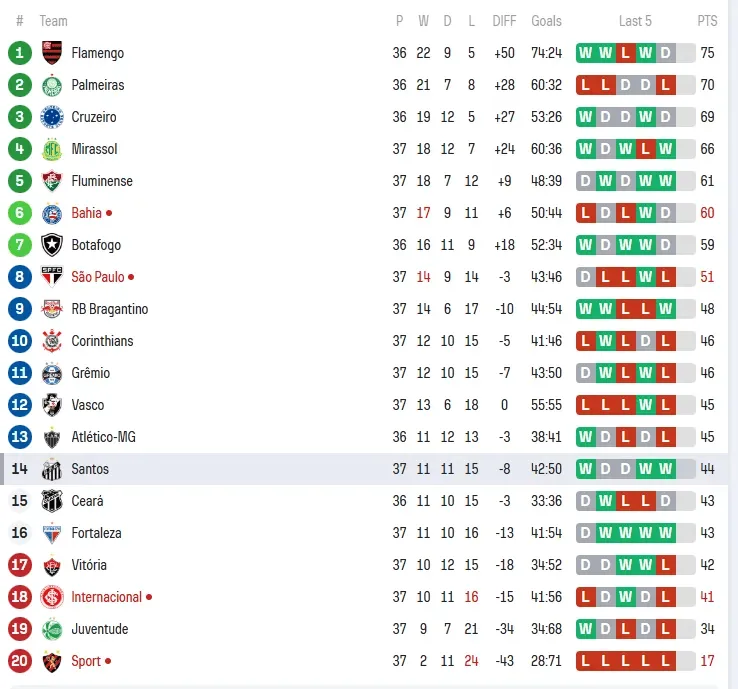Sort table by PTS column header
The height and width of the screenshot is (689, 738).
[x=707, y=21]
